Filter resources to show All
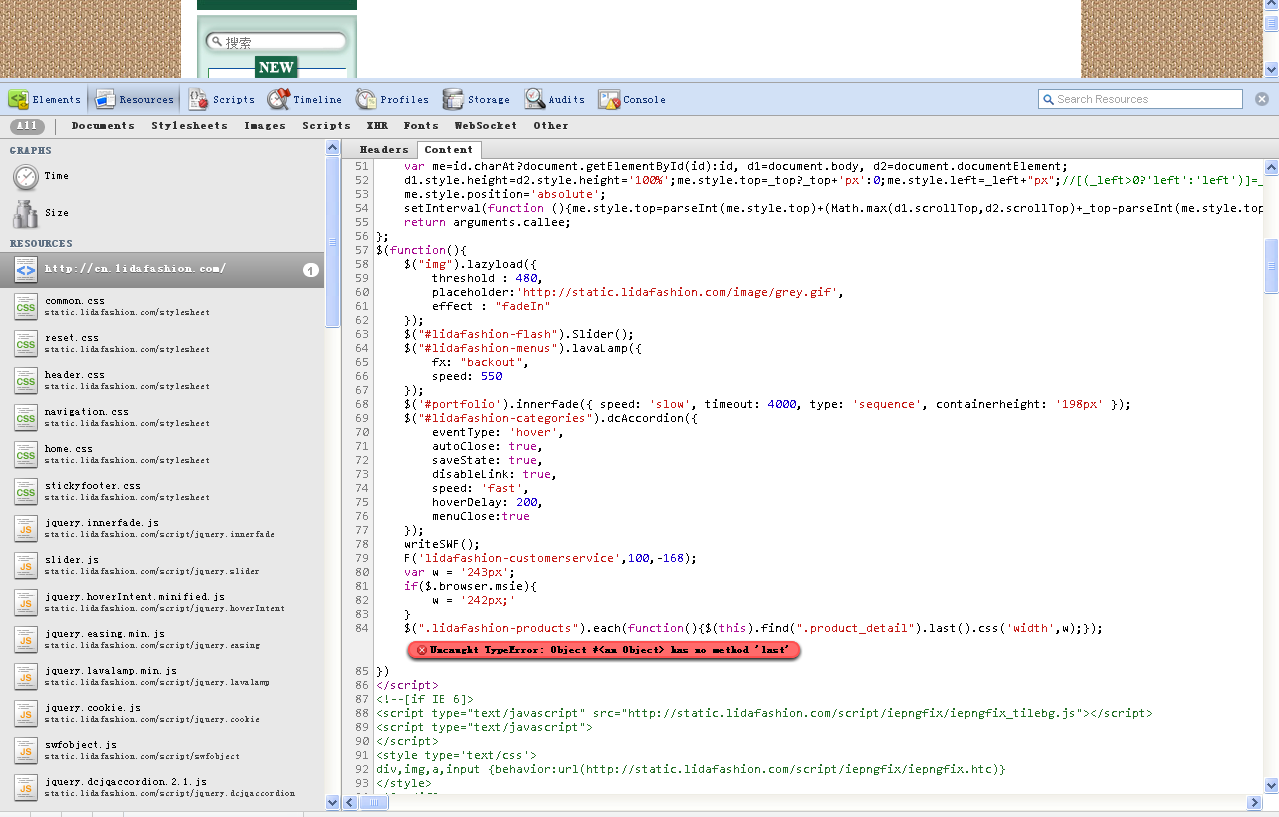 [x=27, y=126]
